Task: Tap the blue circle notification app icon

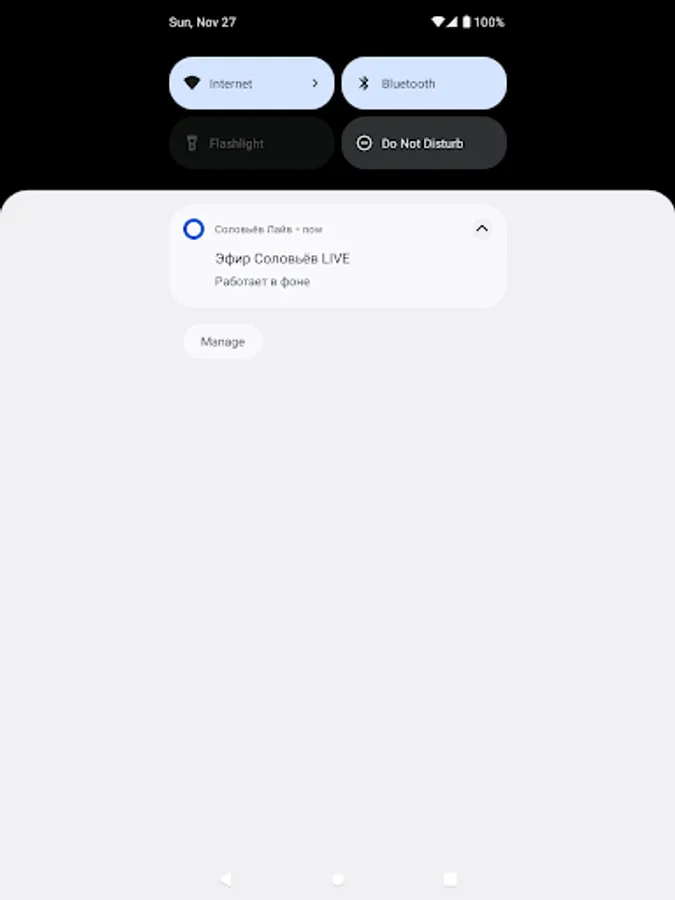Action: pos(193,229)
